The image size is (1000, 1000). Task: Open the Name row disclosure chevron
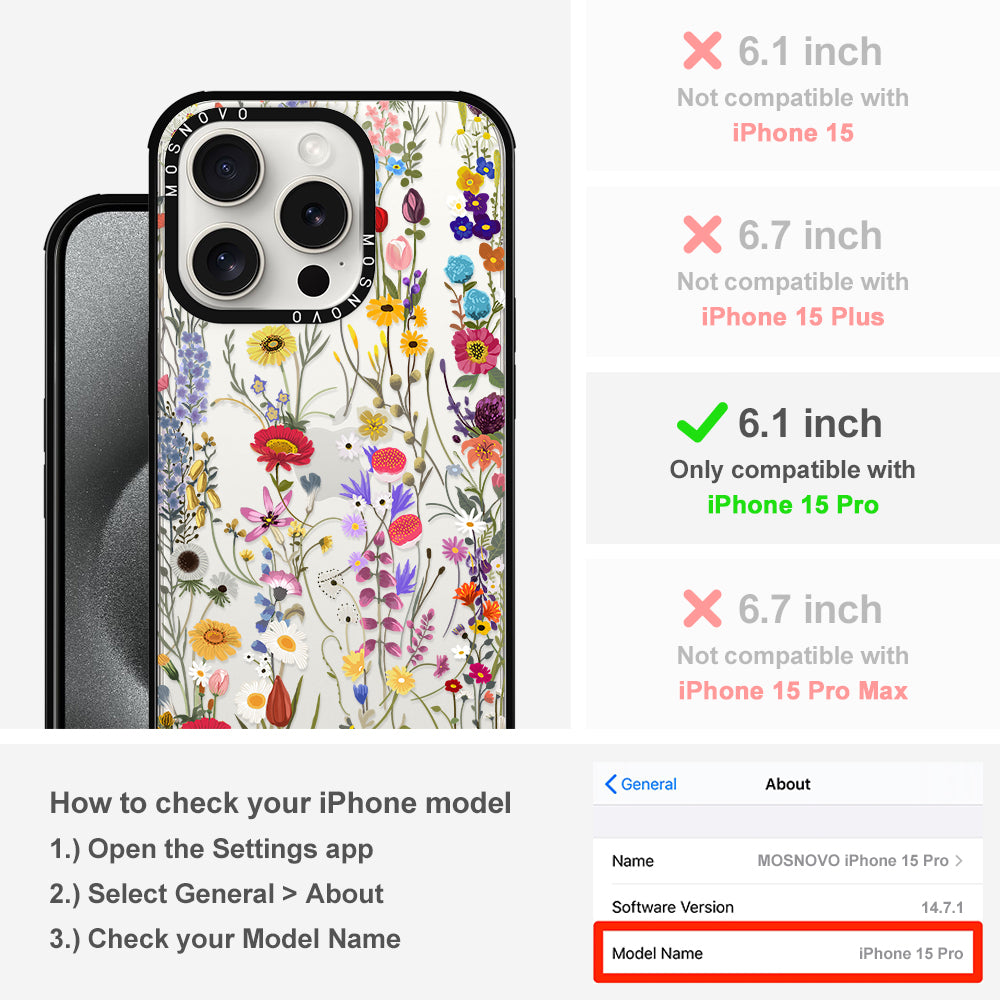(x=959, y=860)
